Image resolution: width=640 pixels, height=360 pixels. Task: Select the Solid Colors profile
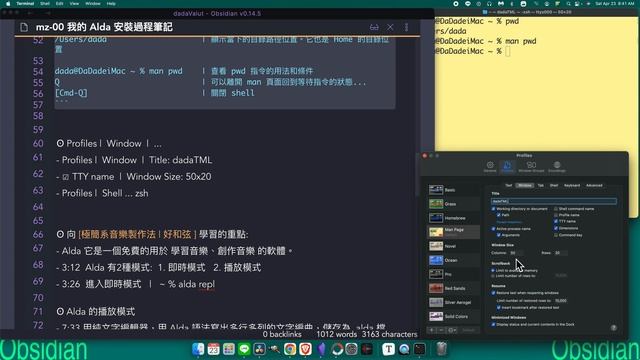(x=453, y=316)
